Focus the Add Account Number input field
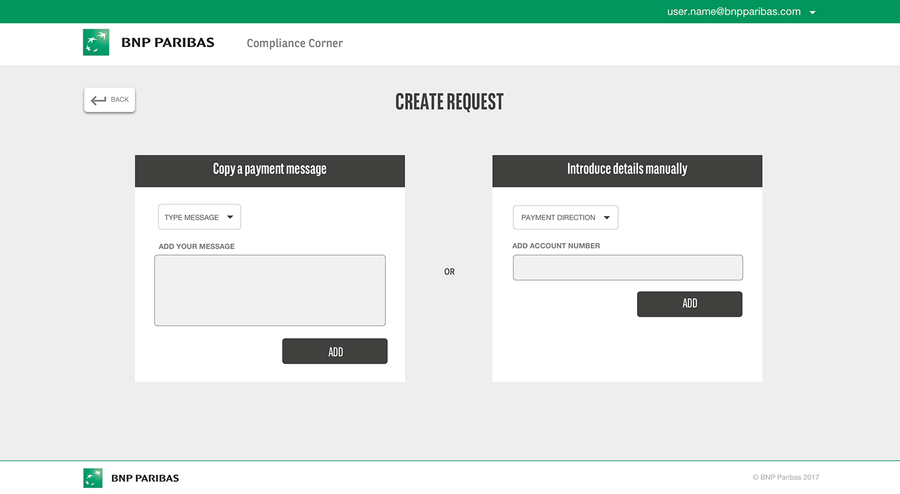 click(x=627, y=268)
